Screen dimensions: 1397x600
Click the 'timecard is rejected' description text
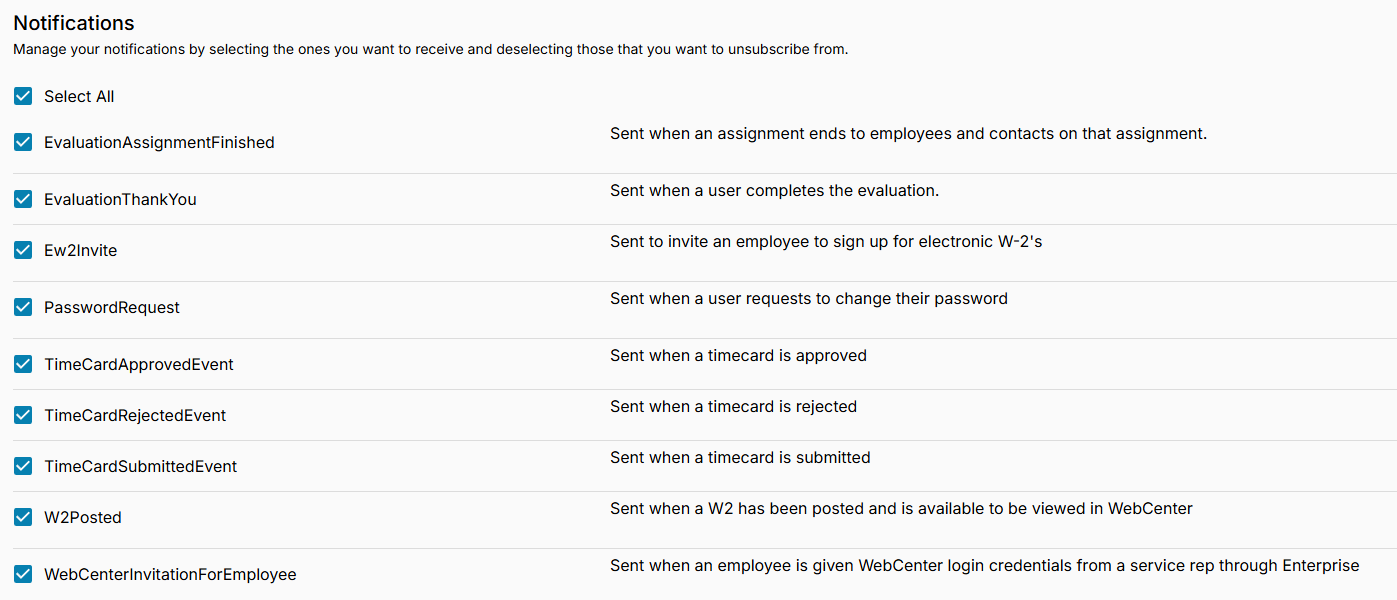733,407
